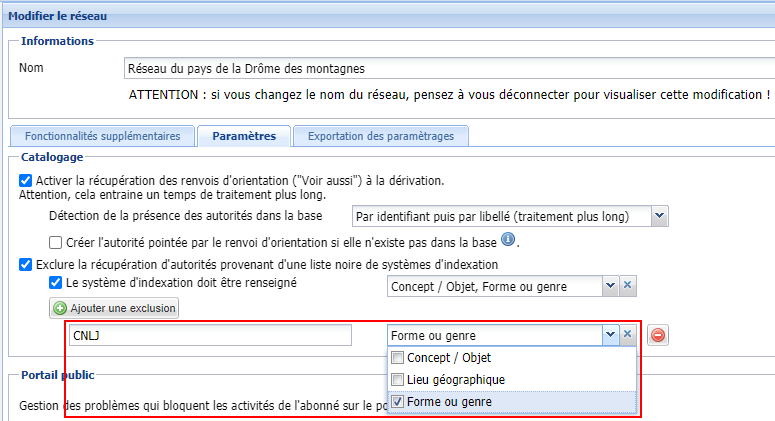Check Lieu géographique option in list
This screenshot has height=421, width=775.
click(x=398, y=380)
